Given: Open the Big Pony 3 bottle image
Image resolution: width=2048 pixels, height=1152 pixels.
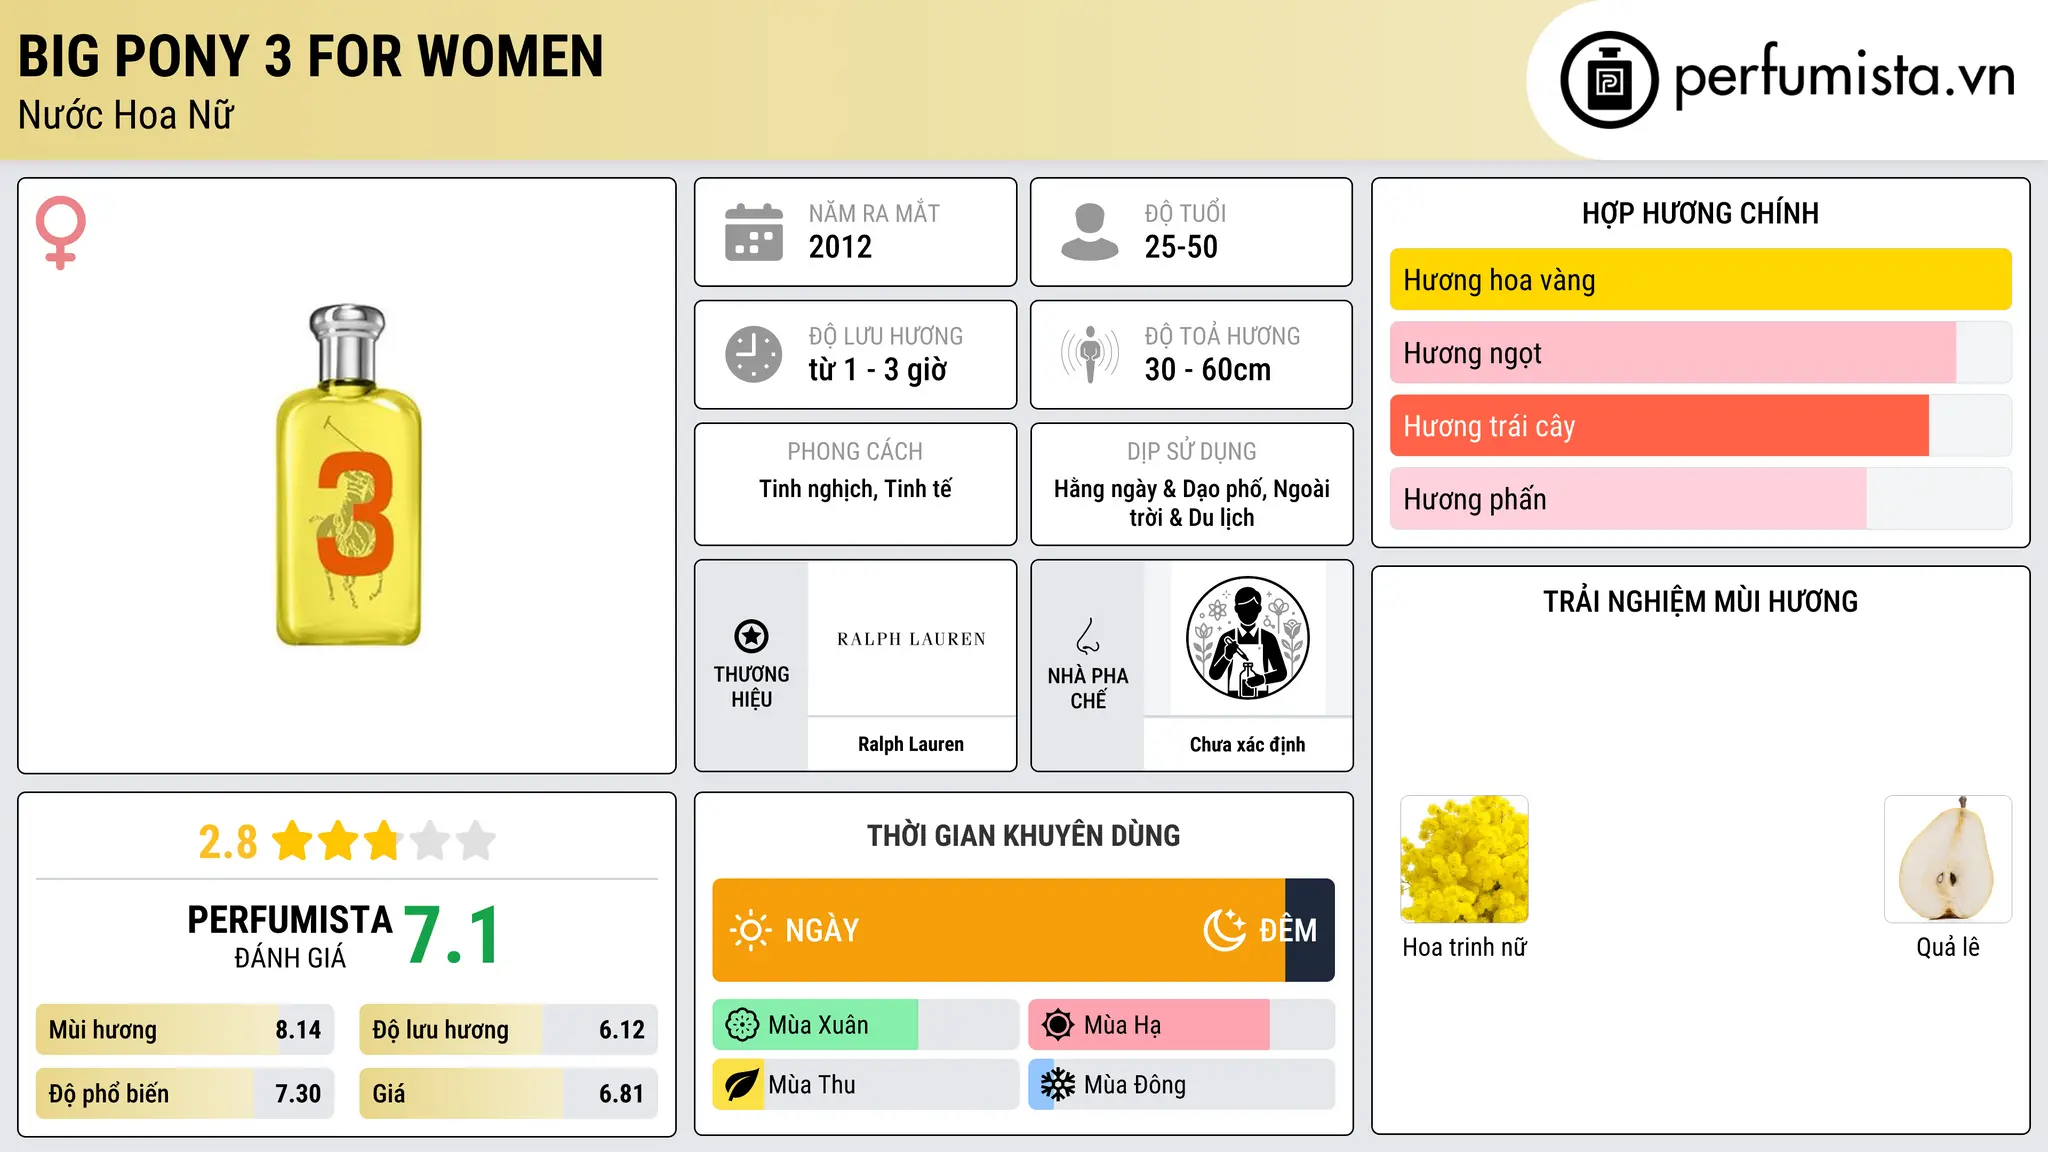Looking at the screenshot, I should coord(349,475).
